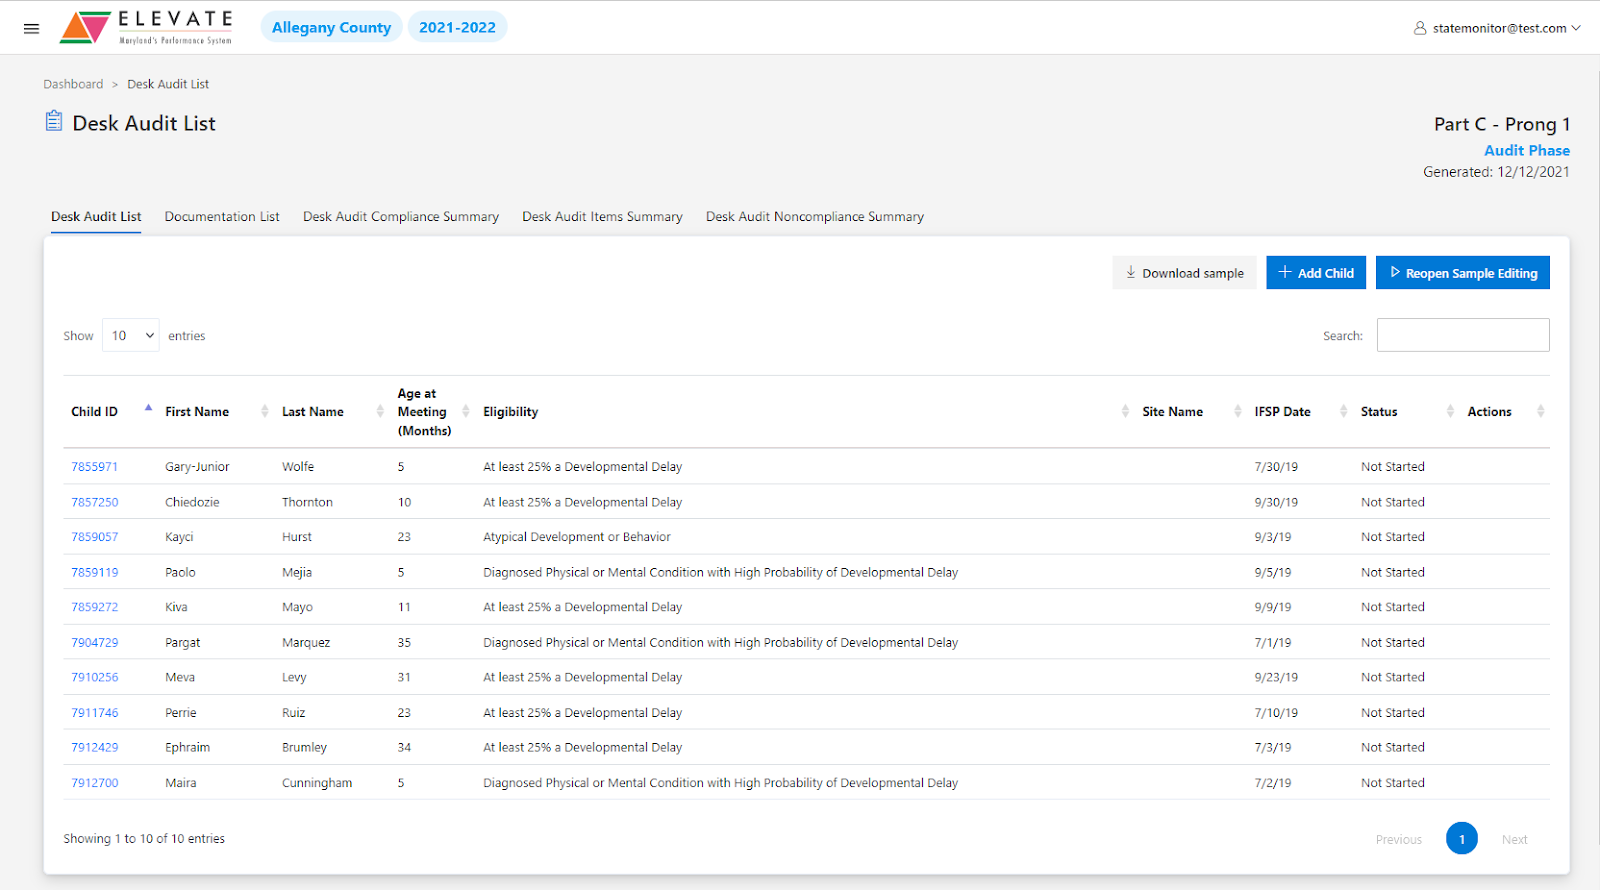Click the Reopen Sample Editing button
Viewport: 1600px width, 890px height.
[x=1462, y=273]
